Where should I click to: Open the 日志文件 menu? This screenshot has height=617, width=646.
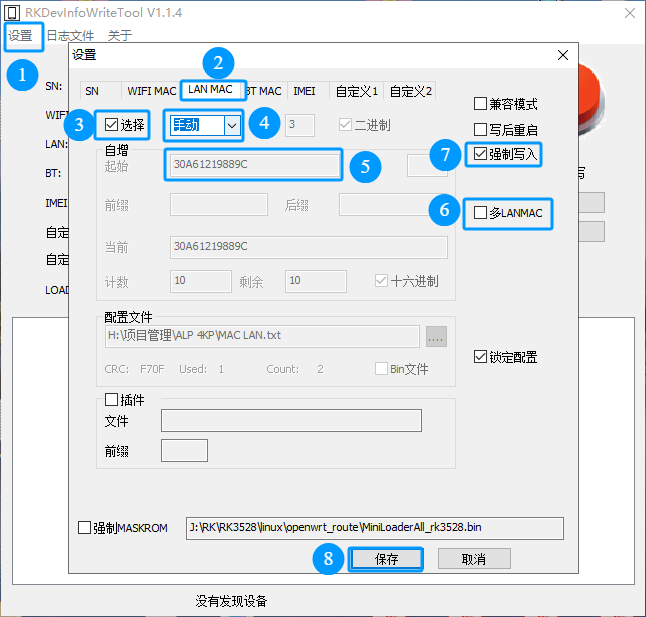click(x=70, y=36)
